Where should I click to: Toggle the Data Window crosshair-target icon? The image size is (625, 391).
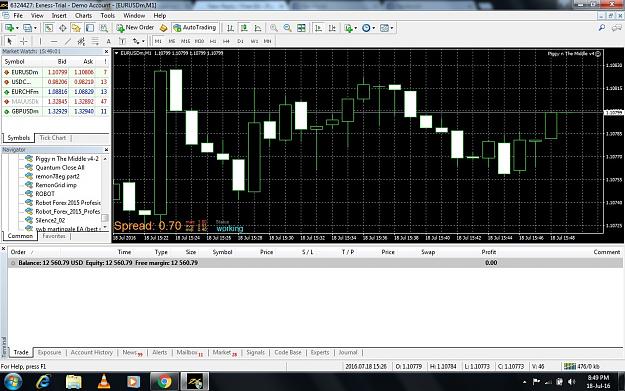(63, 28)
